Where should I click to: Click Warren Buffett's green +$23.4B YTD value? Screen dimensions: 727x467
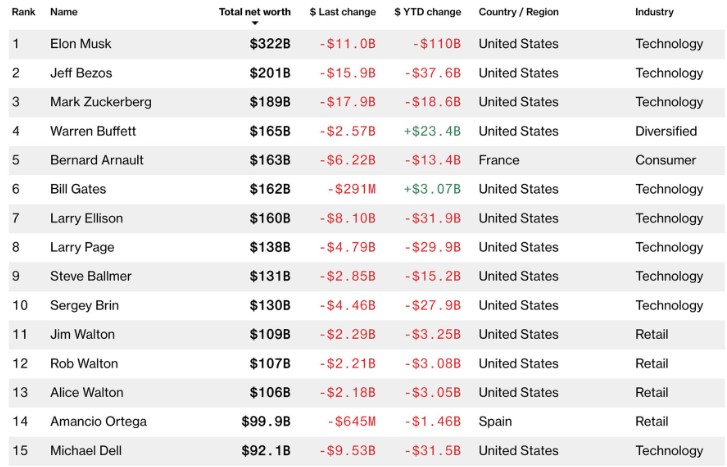coord(432,131)
